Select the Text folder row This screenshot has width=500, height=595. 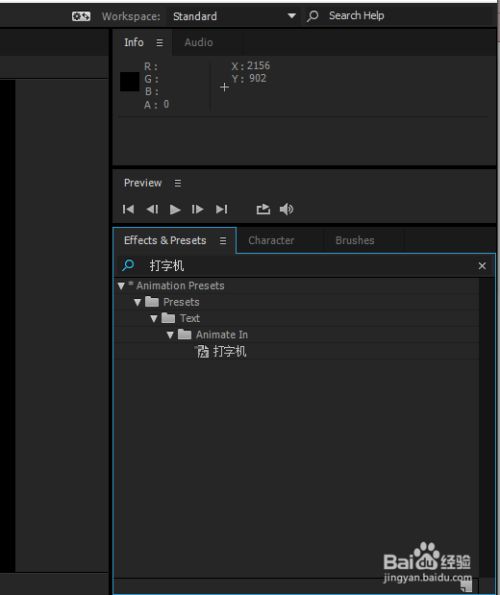(296, 318)
